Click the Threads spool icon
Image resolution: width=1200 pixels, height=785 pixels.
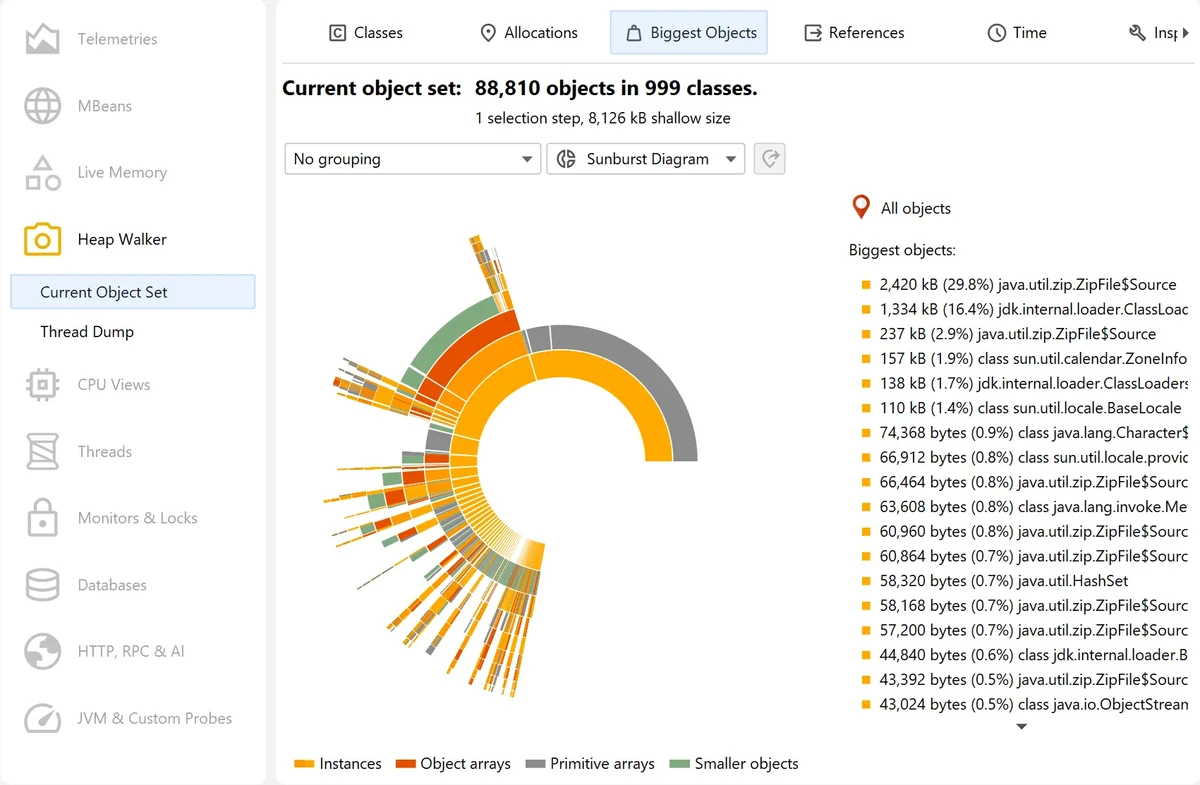[43, 451]
